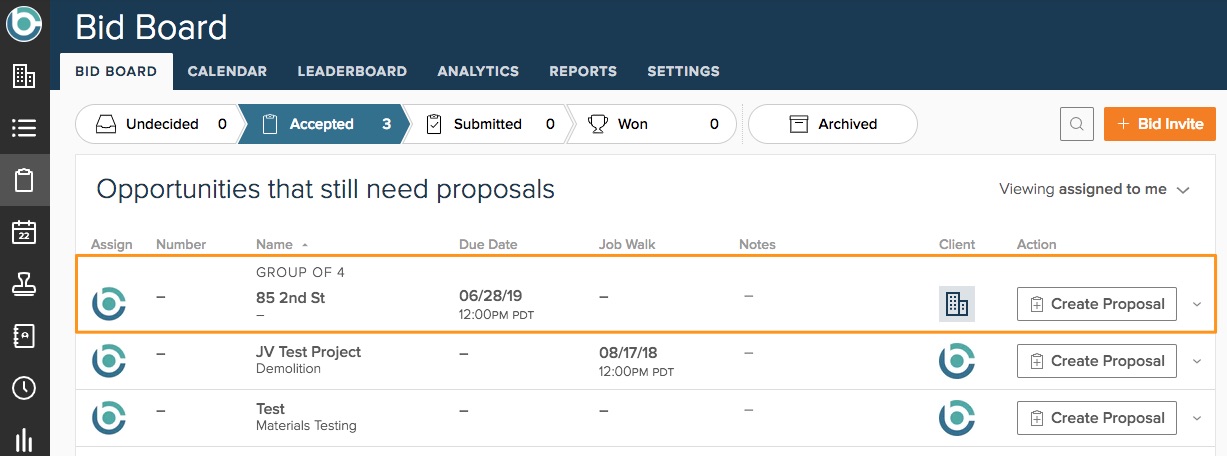This screenshot has width=1227, height=456.
Task: Switch to the Calendar tab
Action: [x=227, y=71]
